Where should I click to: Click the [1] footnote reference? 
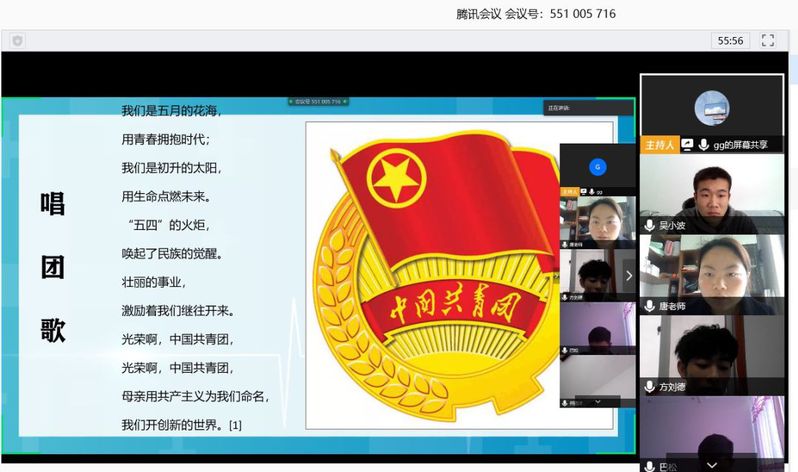pyautogui.click(x=235, y=425)
